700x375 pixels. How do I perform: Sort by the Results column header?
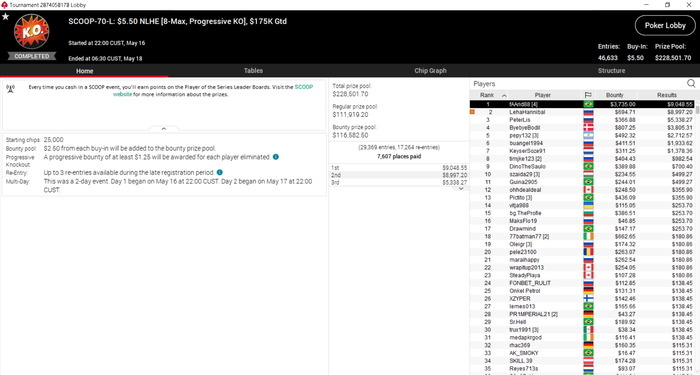click(x=667, y=95)
